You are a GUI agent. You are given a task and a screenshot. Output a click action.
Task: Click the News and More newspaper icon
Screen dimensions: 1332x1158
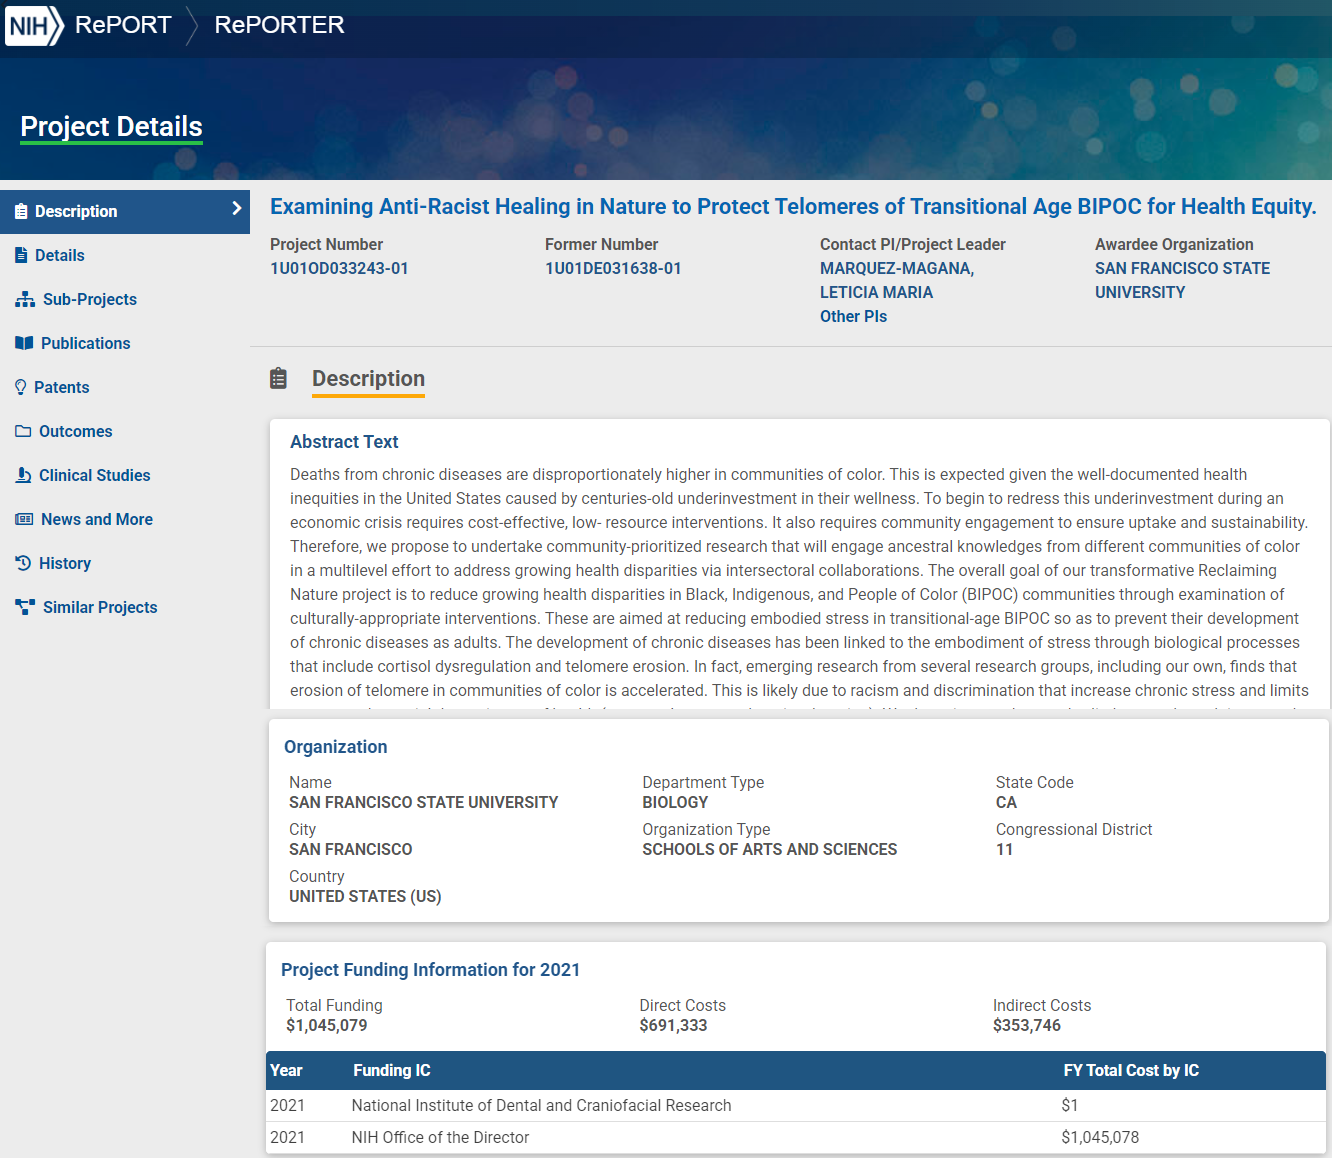click(x=24, y=519)
